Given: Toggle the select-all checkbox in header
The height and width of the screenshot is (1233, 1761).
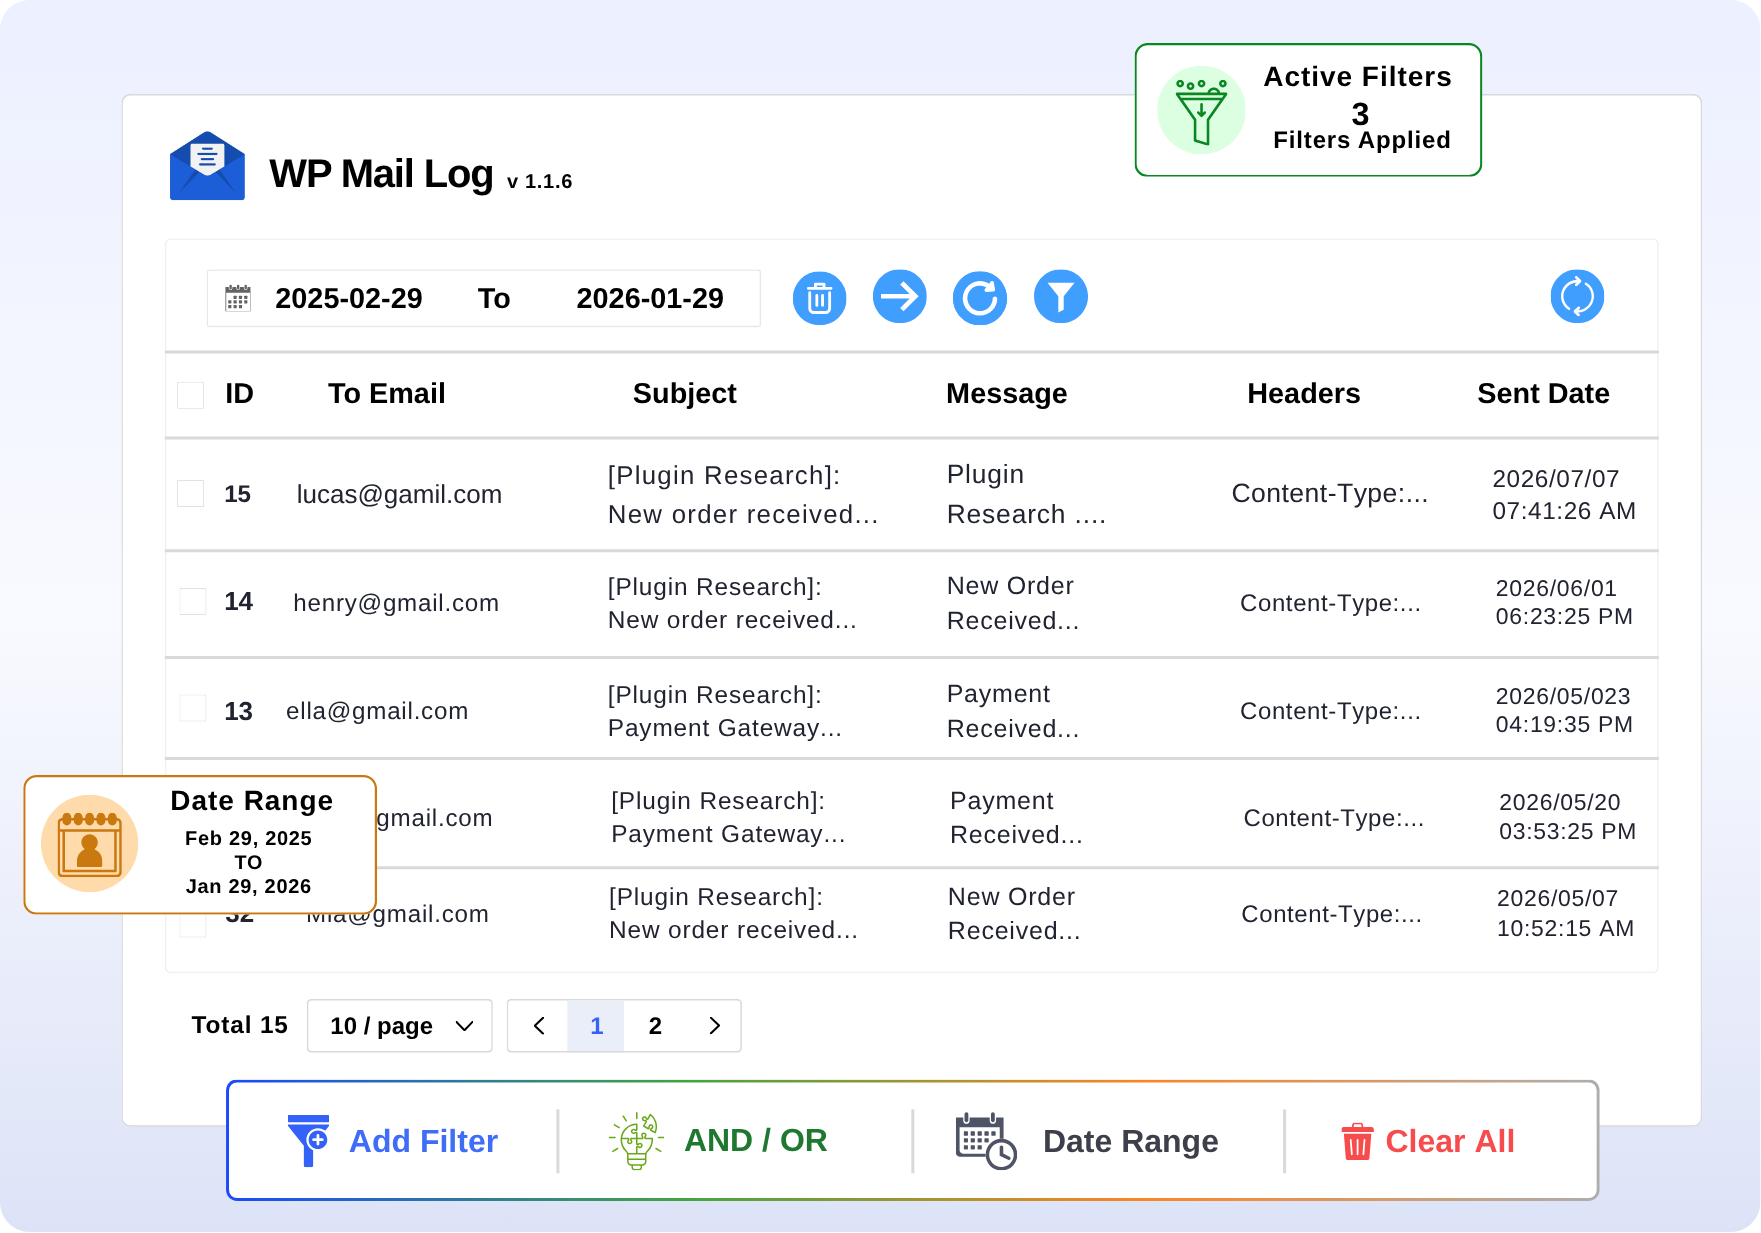Looking at the screenshot, I should [191, 395].
